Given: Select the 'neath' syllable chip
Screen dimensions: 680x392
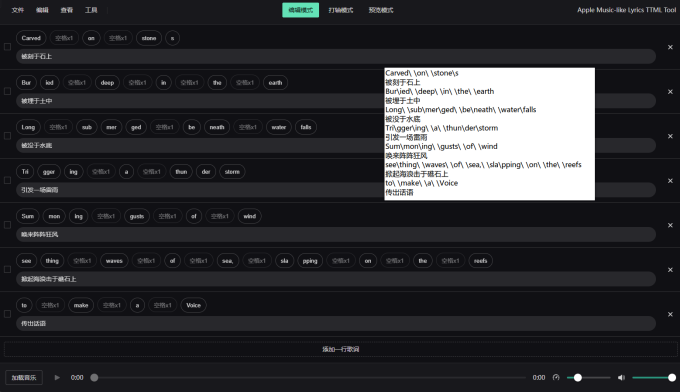Looking at the screenshot, I should pyautogui.click(x=217, y=127).
